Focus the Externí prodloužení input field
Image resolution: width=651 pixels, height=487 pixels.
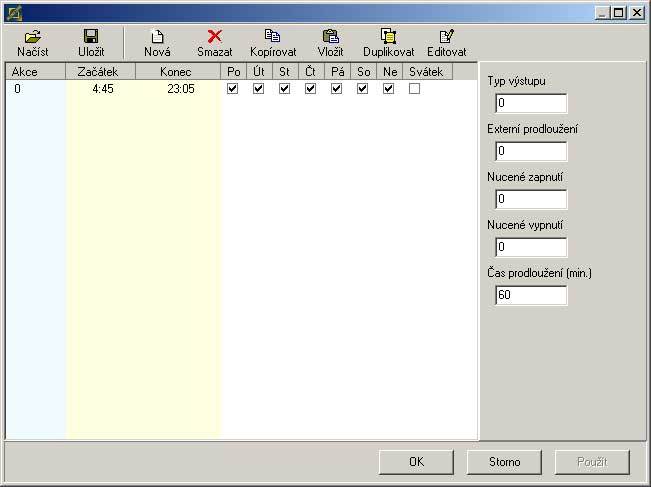pyautogui.click(x=531, y=151)
